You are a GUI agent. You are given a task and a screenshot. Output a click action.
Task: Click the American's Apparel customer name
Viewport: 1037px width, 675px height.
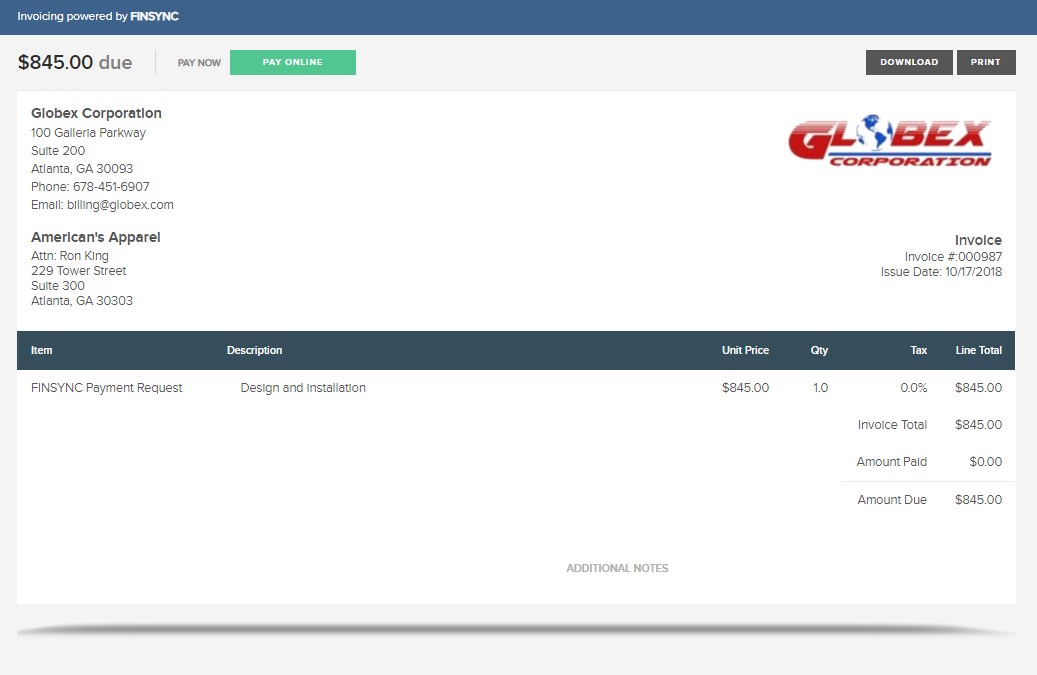tap(95, 237)
